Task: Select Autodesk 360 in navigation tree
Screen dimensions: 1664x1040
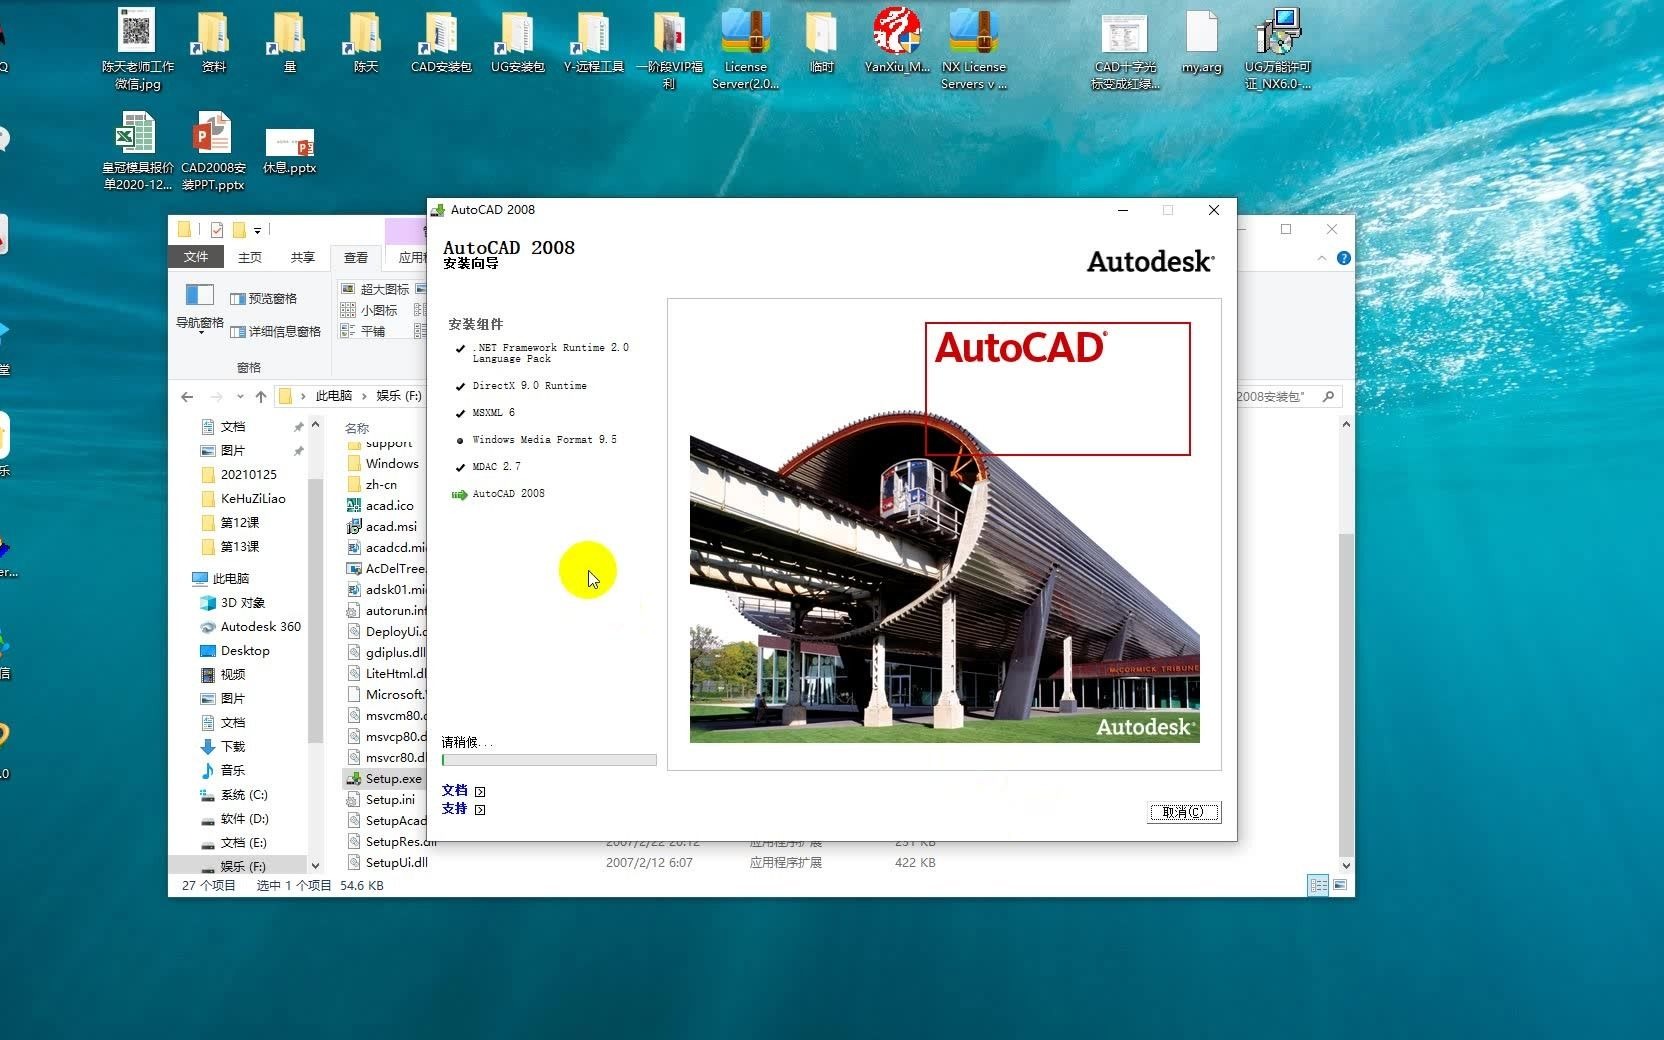Action: [x=250, y=627]
